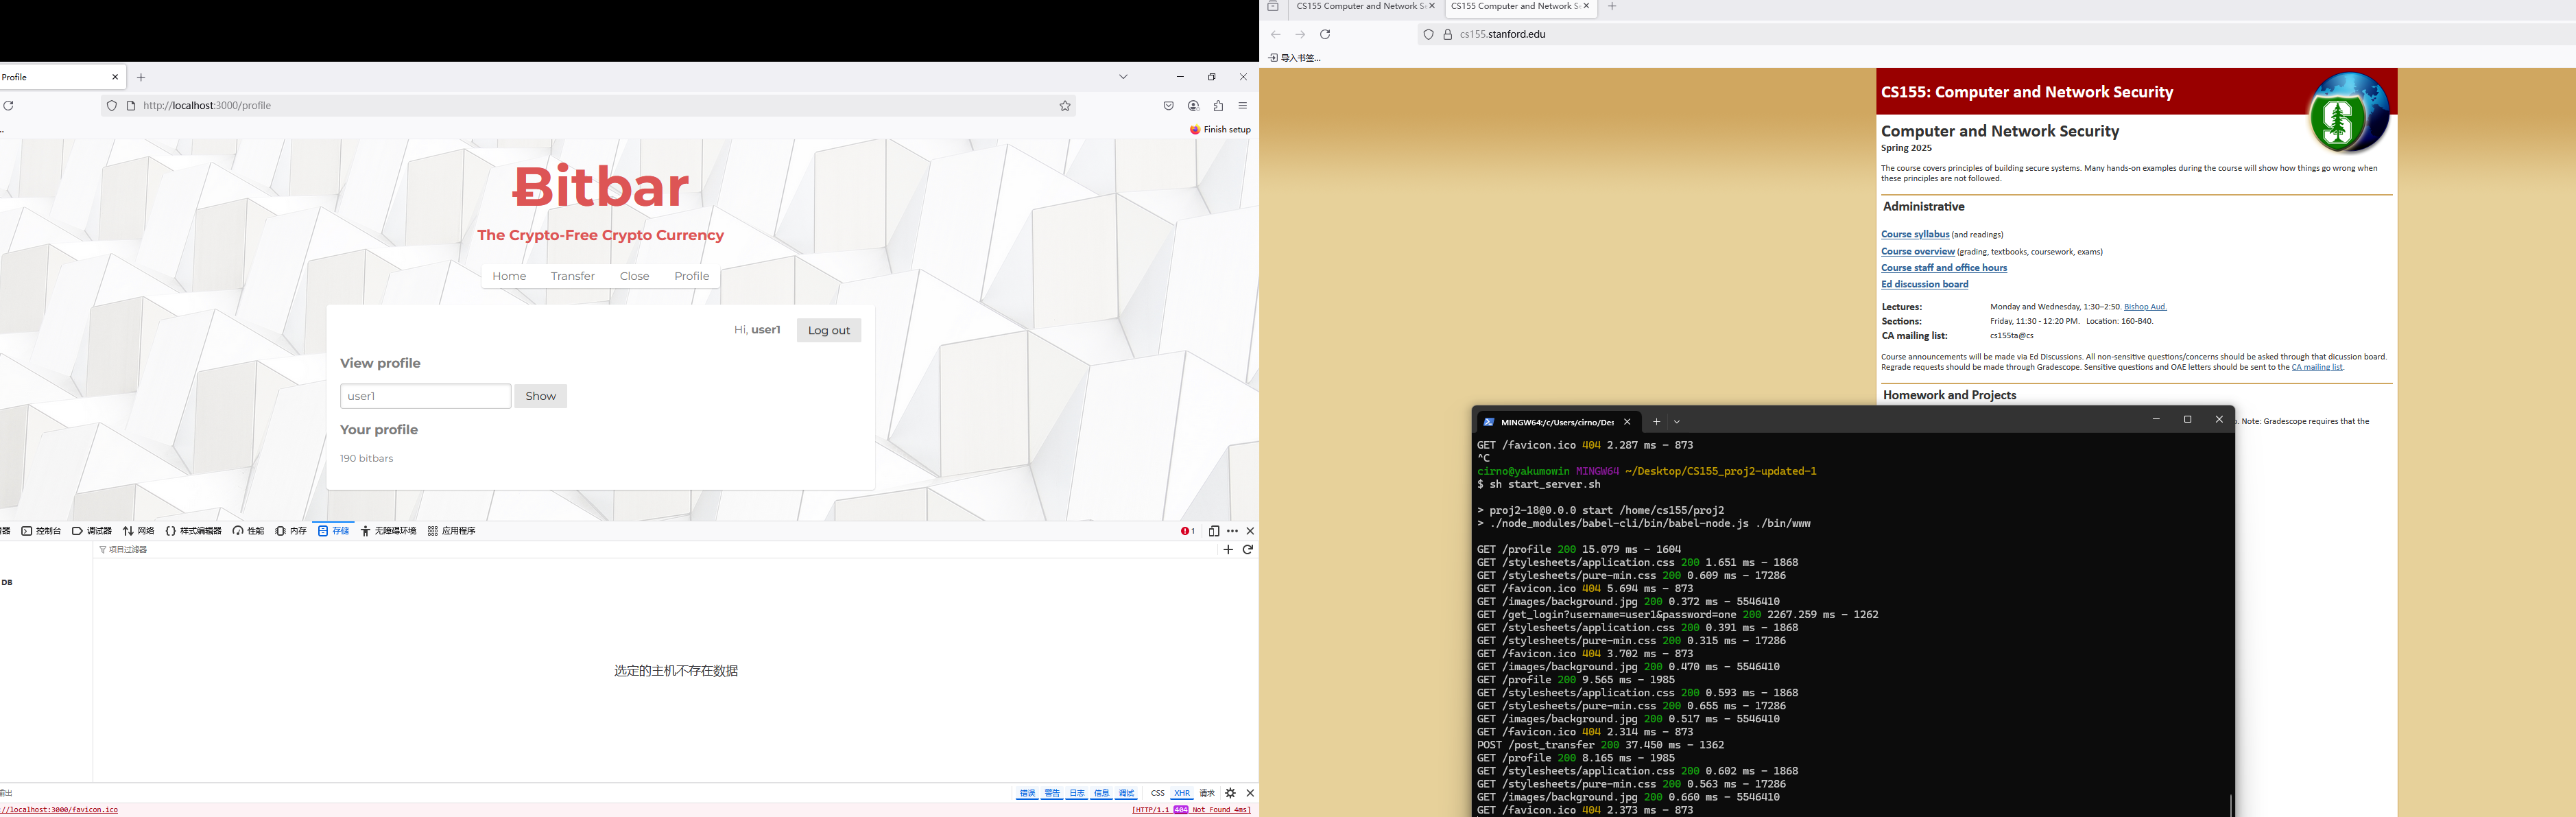This screenshot has width=2576, height=817.
Task: Switch to the 控制台 console devtools tab
Action: (x=41, y=531)
